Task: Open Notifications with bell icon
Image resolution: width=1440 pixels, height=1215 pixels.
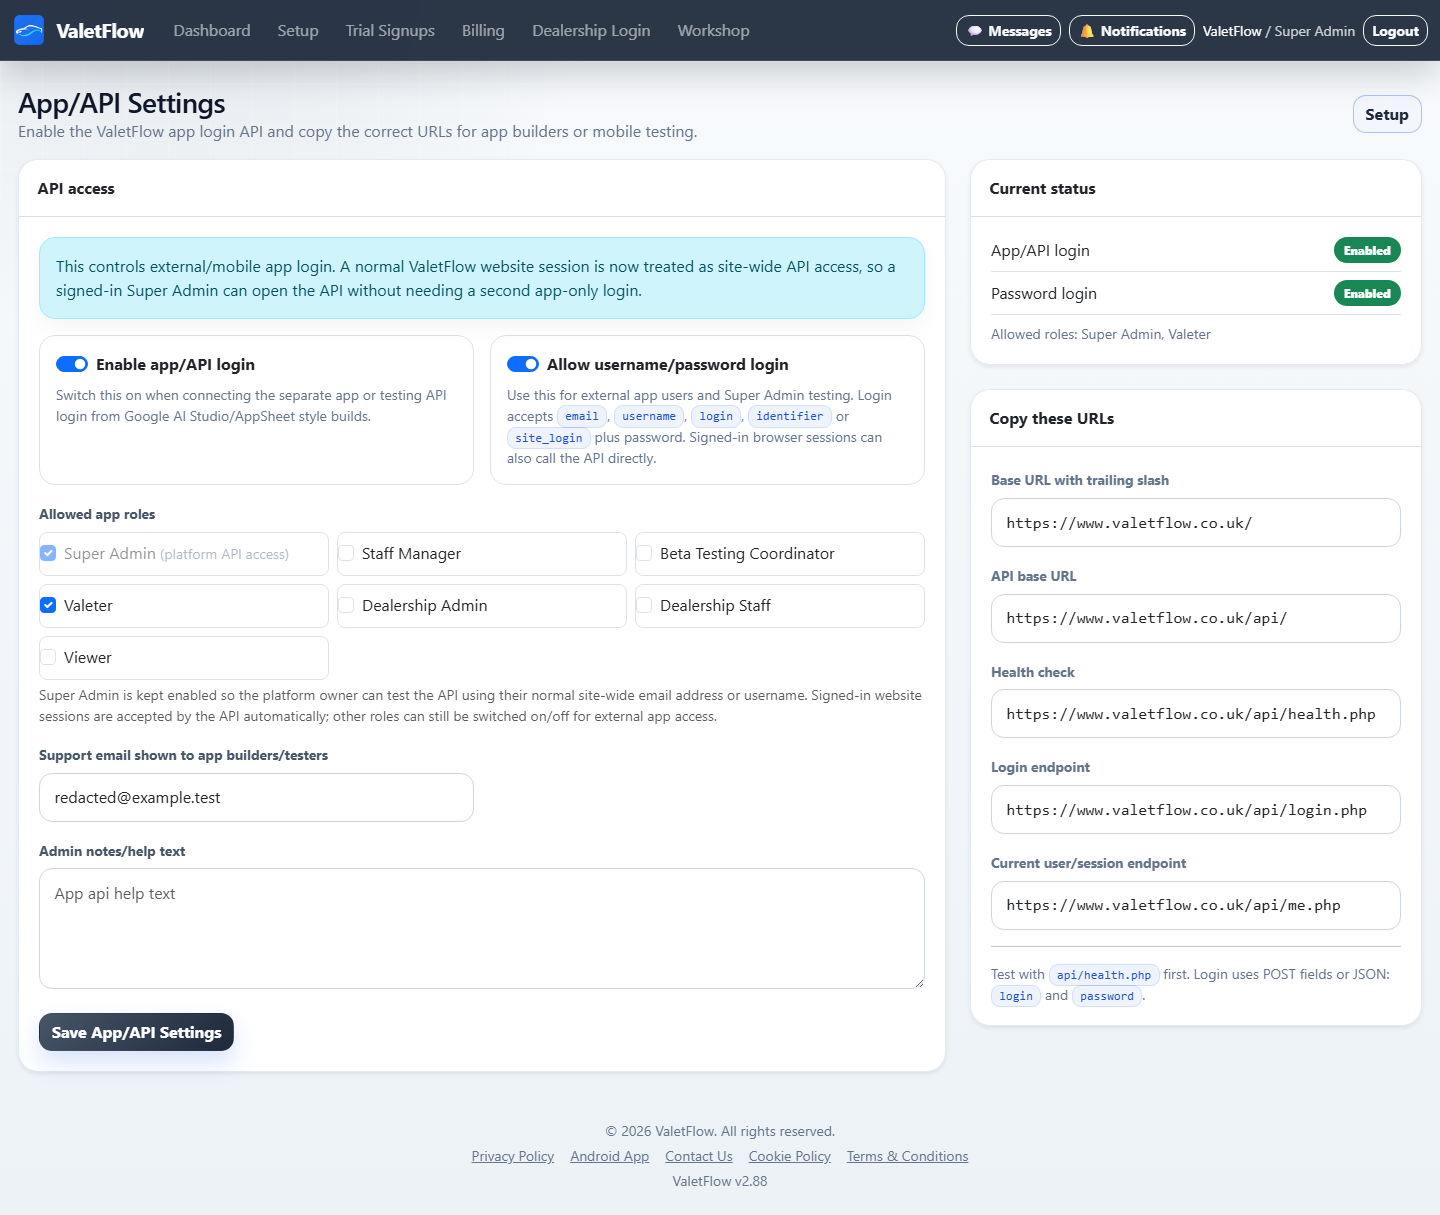Action: point(1132,31)
